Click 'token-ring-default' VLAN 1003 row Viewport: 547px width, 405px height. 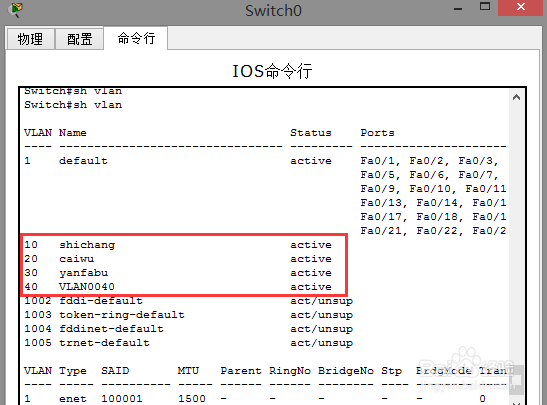tap(188, 315)
